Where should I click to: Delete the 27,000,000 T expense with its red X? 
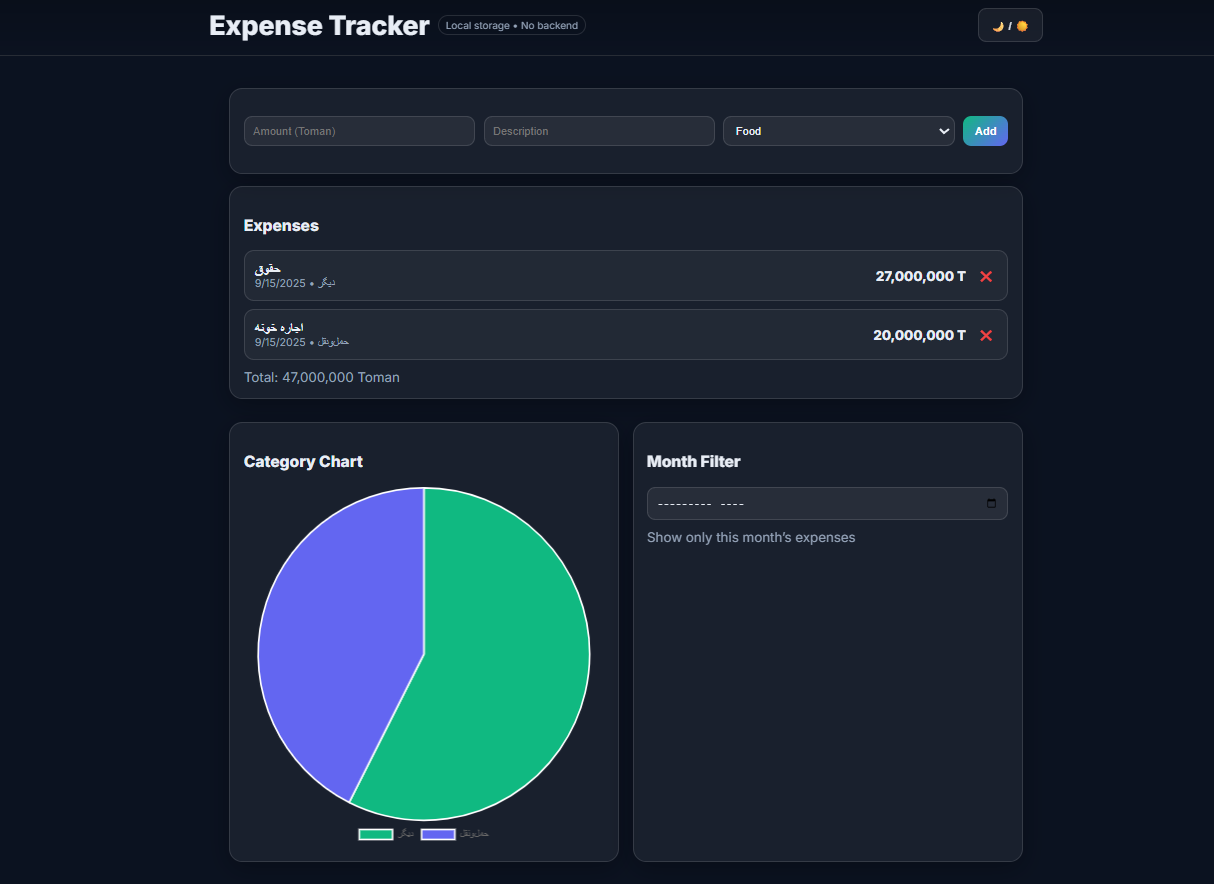(986, 276)
